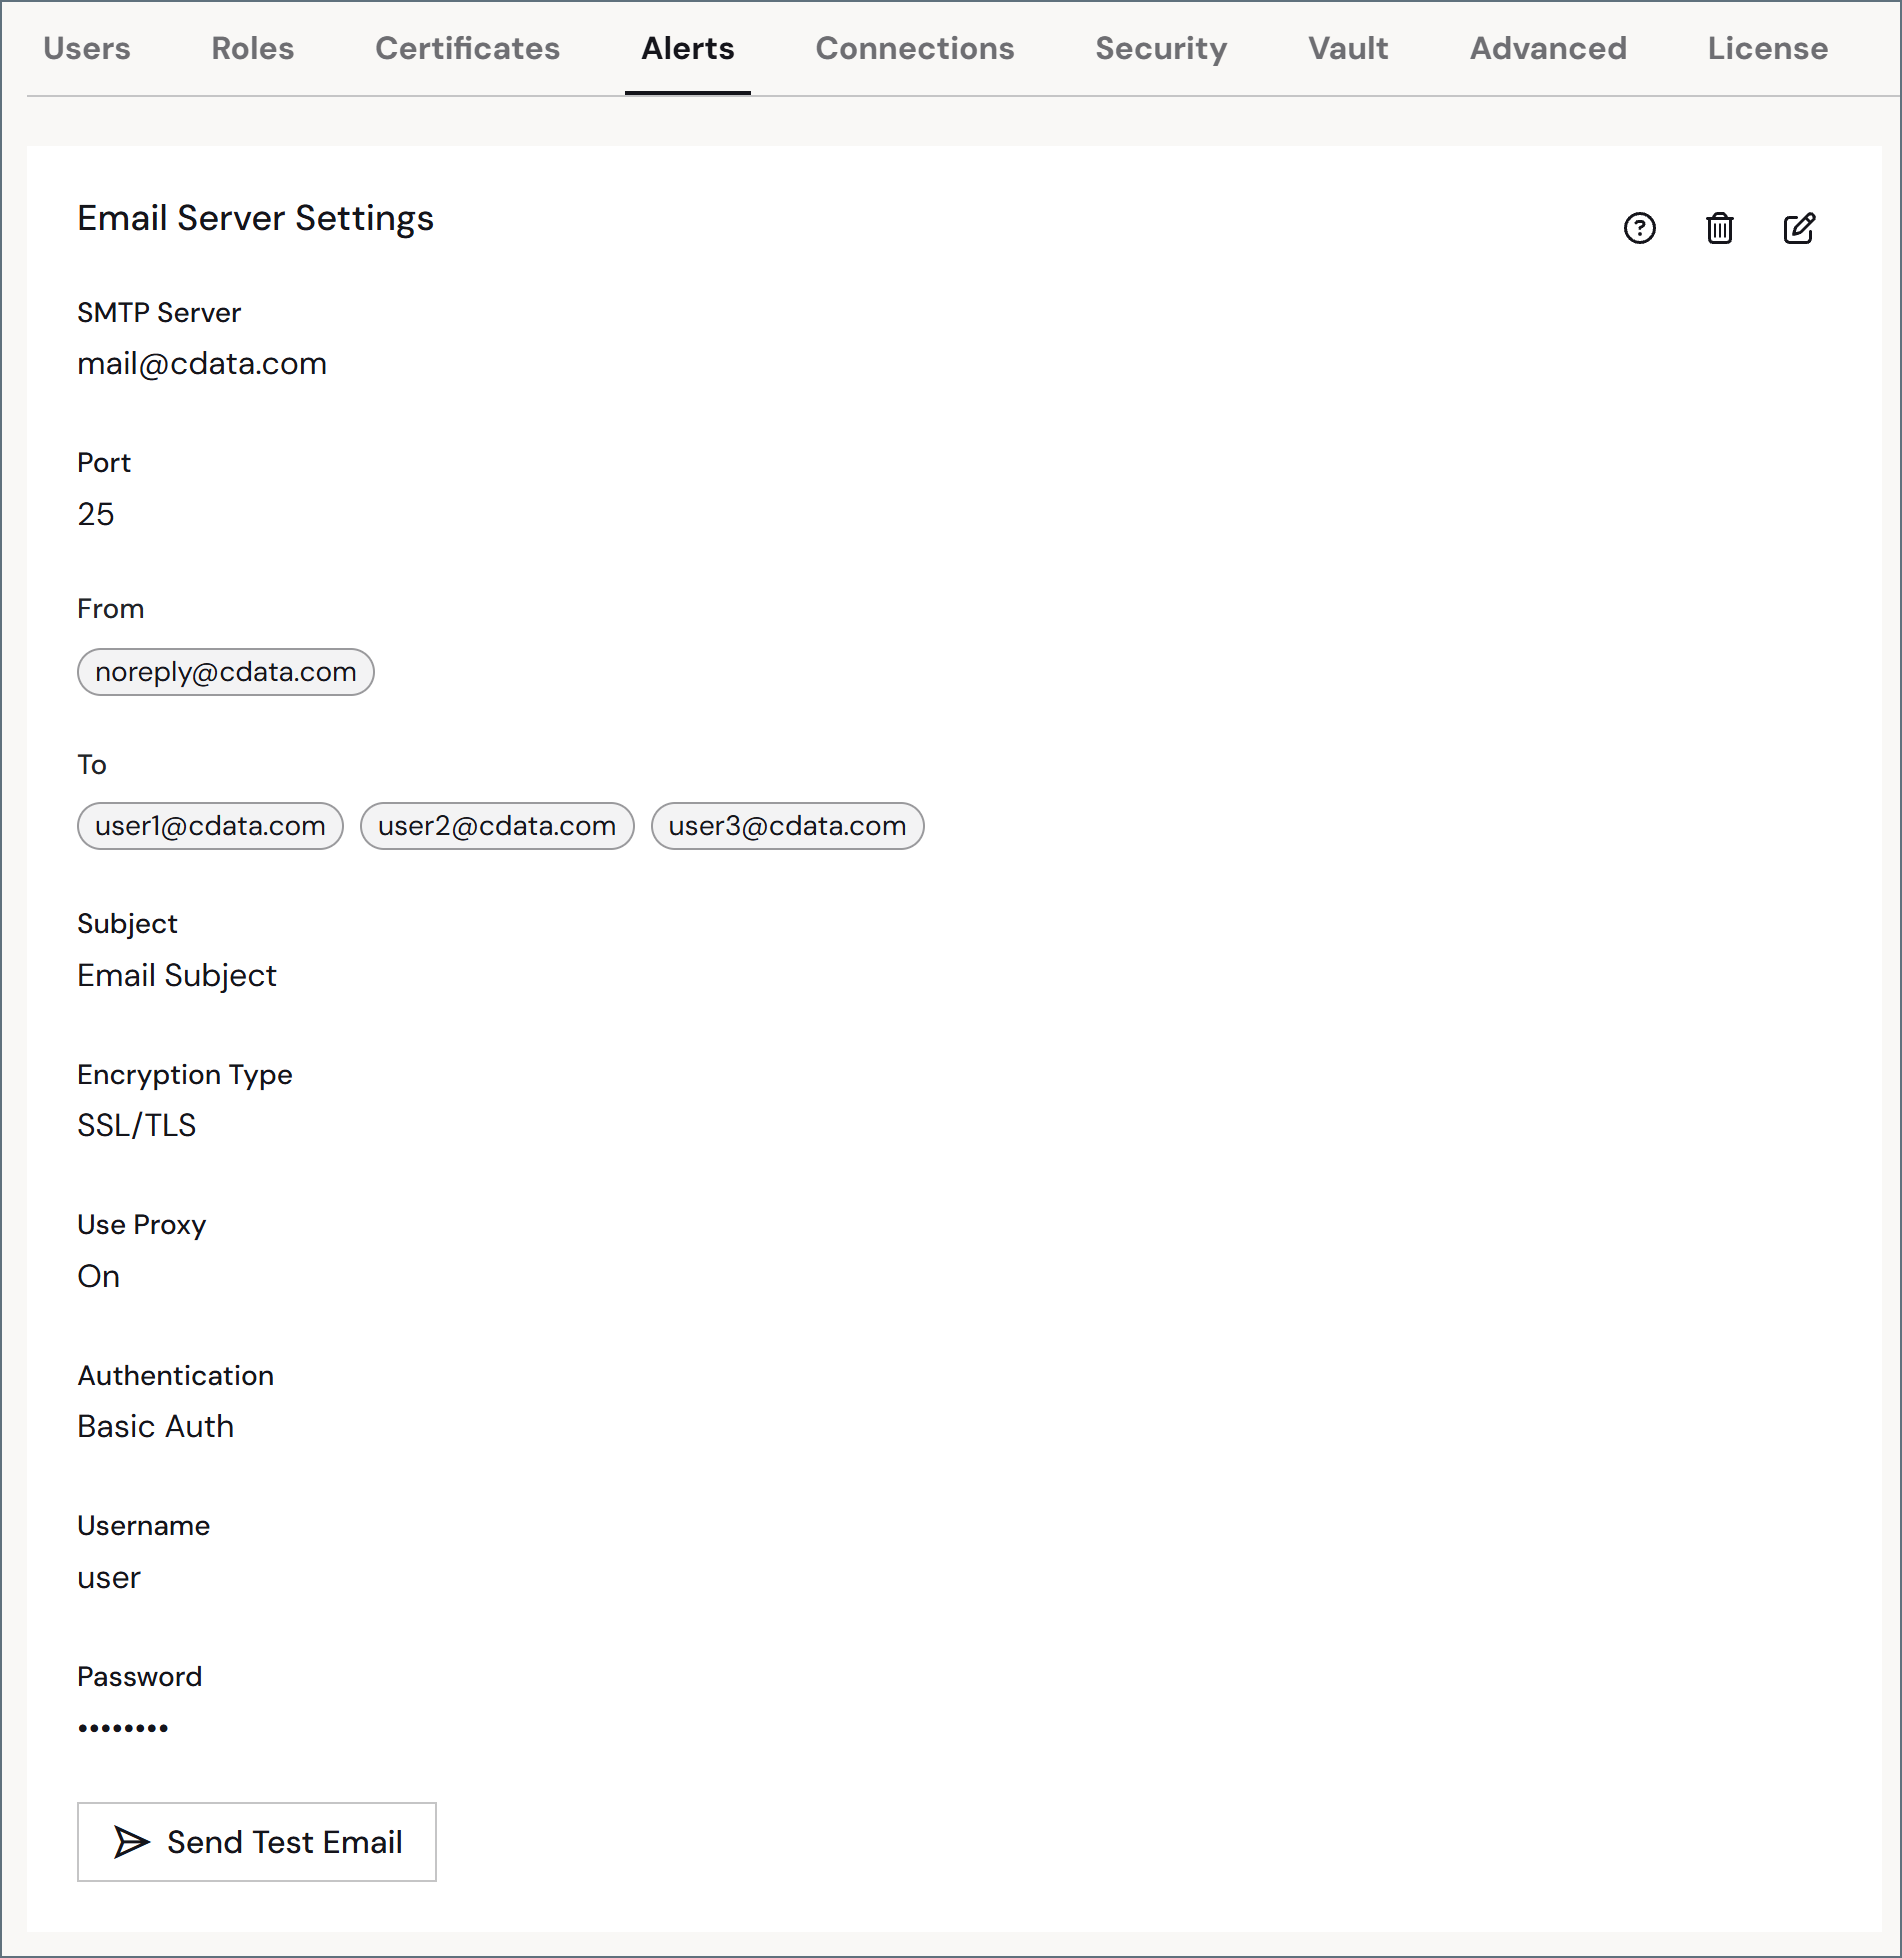Click the Encryption Type label
This screenshot has height=1958, width=1902.
coord(185,1075)
